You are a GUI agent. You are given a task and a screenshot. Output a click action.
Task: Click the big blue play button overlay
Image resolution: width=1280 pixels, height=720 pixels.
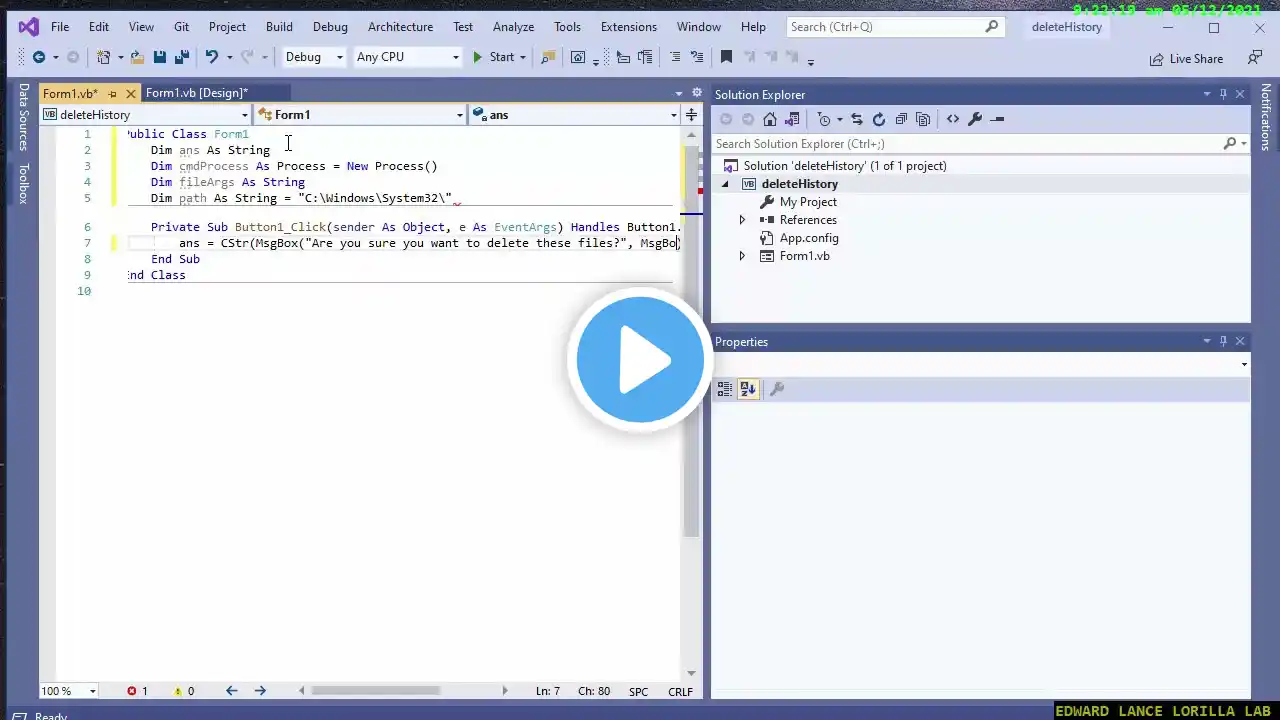(640, 360)
